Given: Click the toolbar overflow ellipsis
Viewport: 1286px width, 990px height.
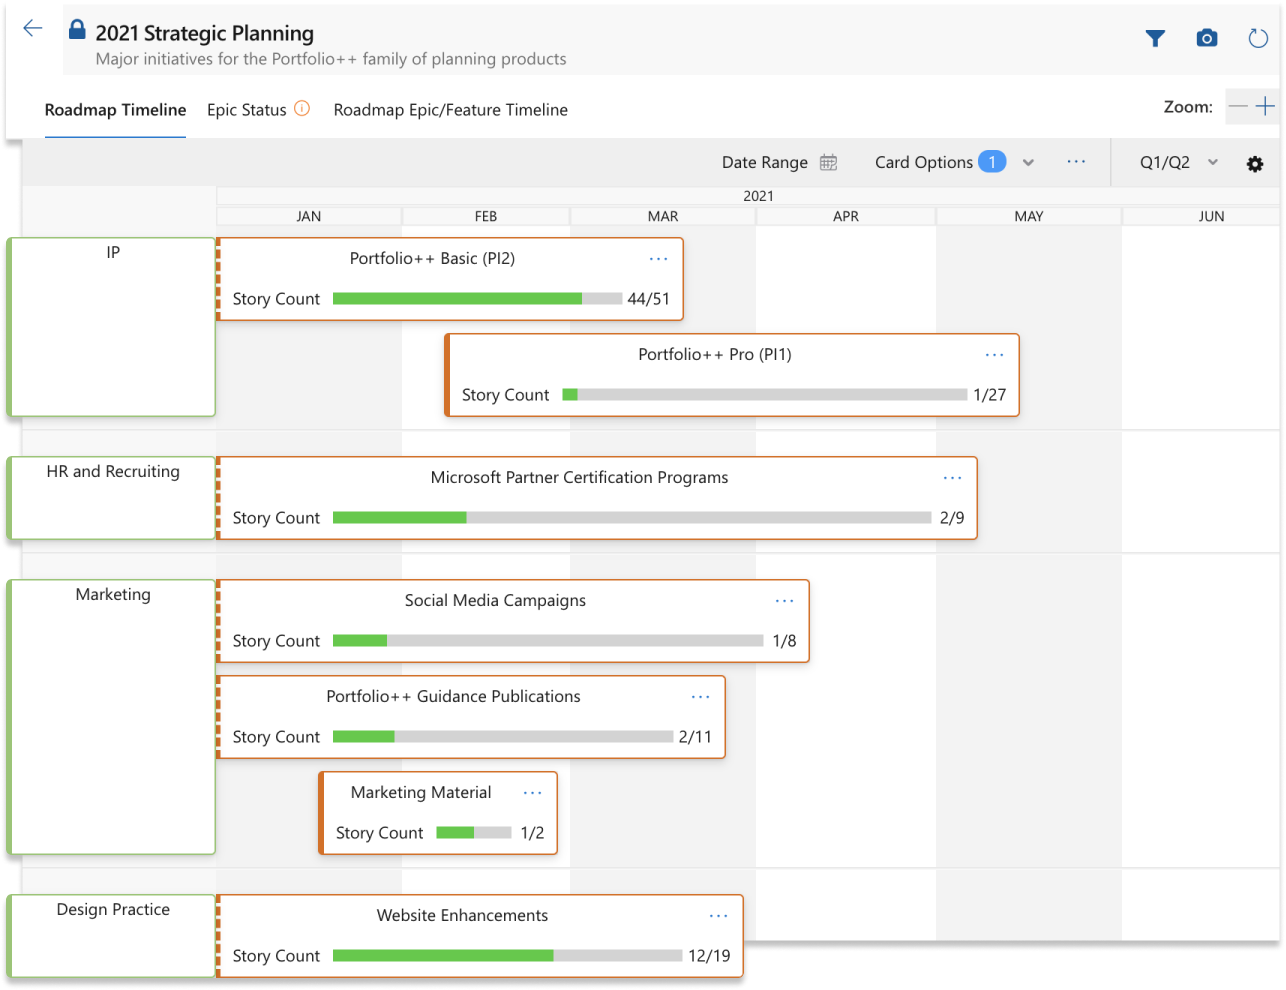Looking at the screenshot, I should pyautogui.click(x=1077, y=161).
